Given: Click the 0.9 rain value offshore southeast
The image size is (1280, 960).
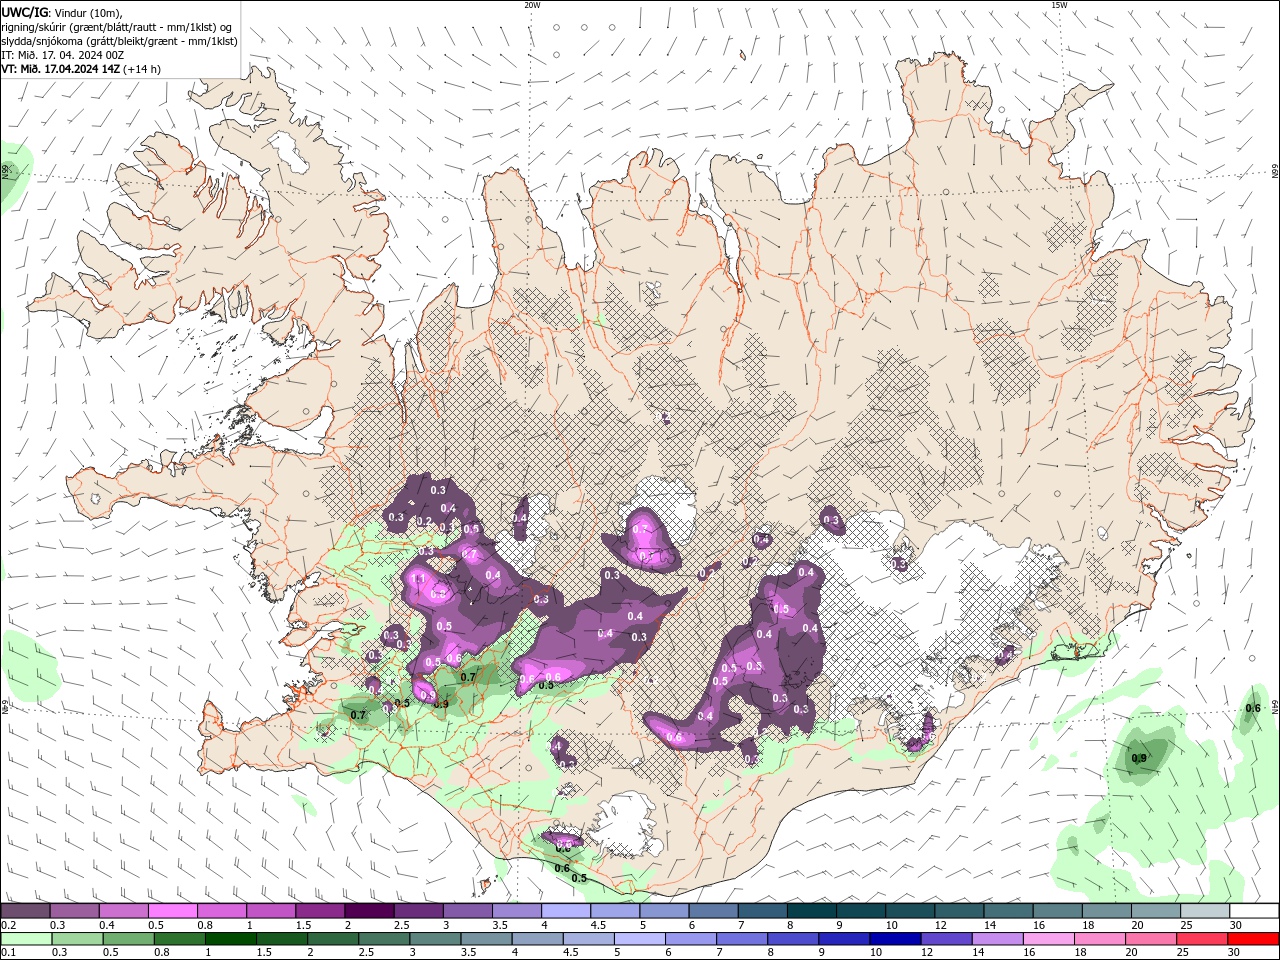Looking at the screenshot, I should point(1138,758).
